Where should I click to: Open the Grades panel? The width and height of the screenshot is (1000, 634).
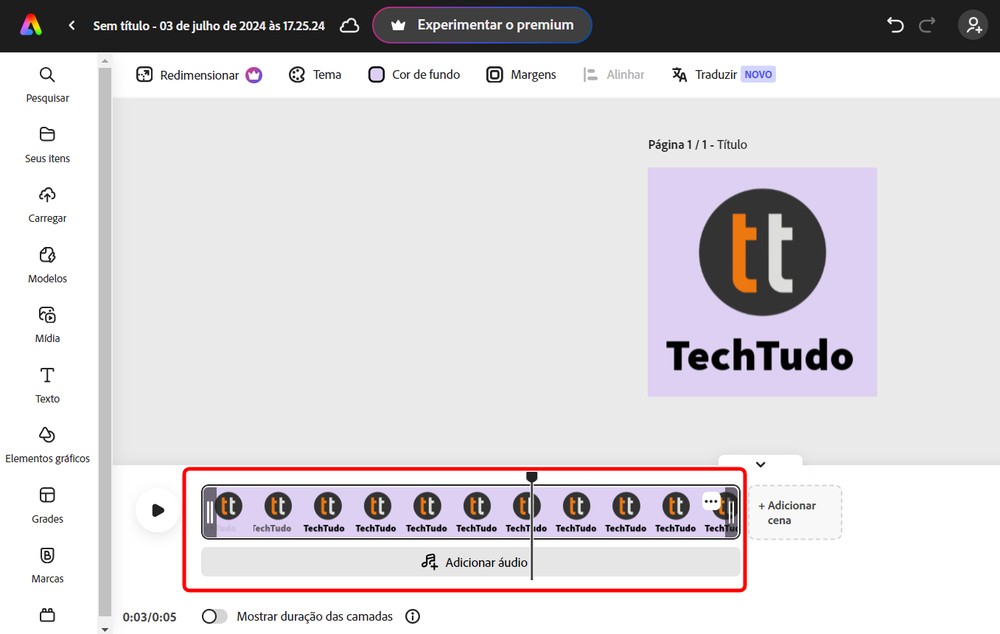pos(47,505)
